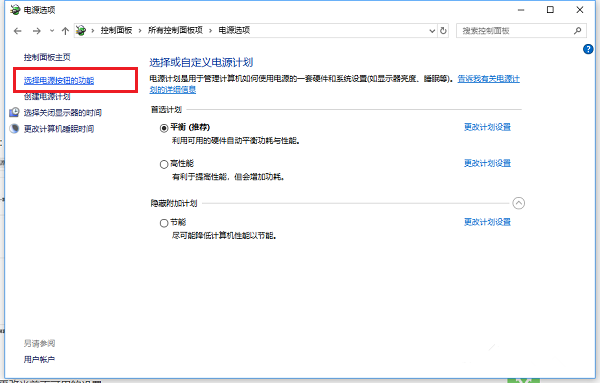Screen dimensions: 600x383
Task: Open help via the blue question mark
Action: tap(588, 49)
